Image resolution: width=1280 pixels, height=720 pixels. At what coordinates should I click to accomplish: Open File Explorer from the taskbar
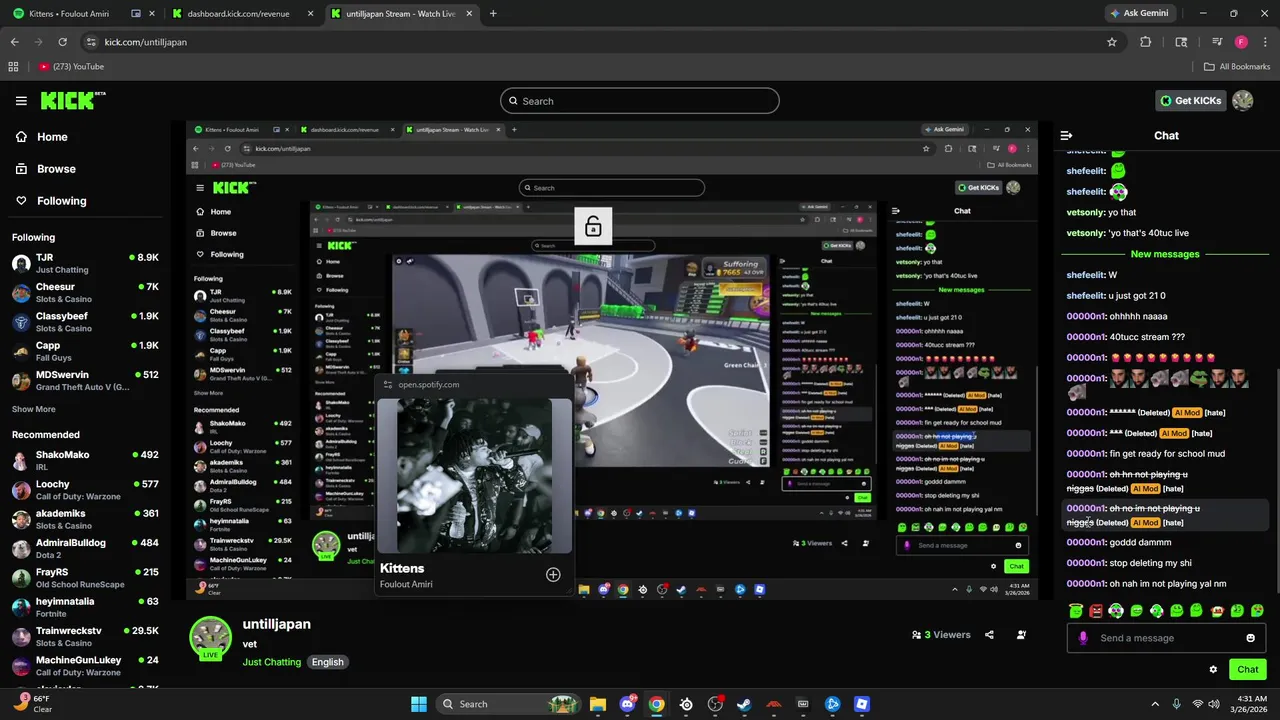[597, 704]
